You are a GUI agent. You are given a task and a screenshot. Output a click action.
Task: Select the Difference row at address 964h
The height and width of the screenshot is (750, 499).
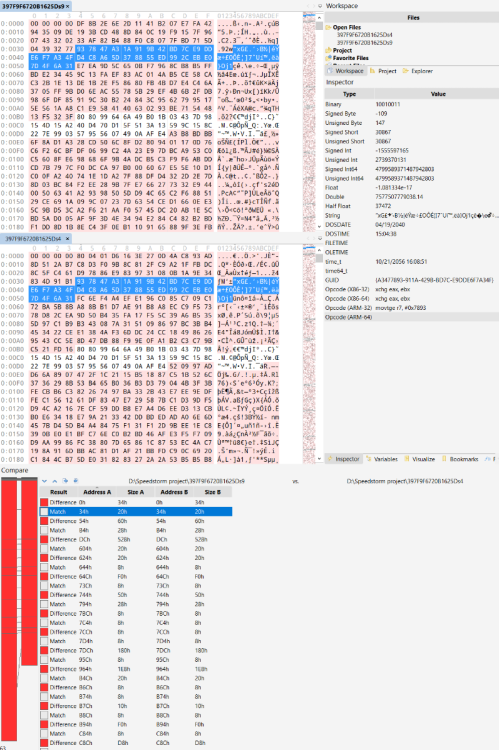coord(135,669)
